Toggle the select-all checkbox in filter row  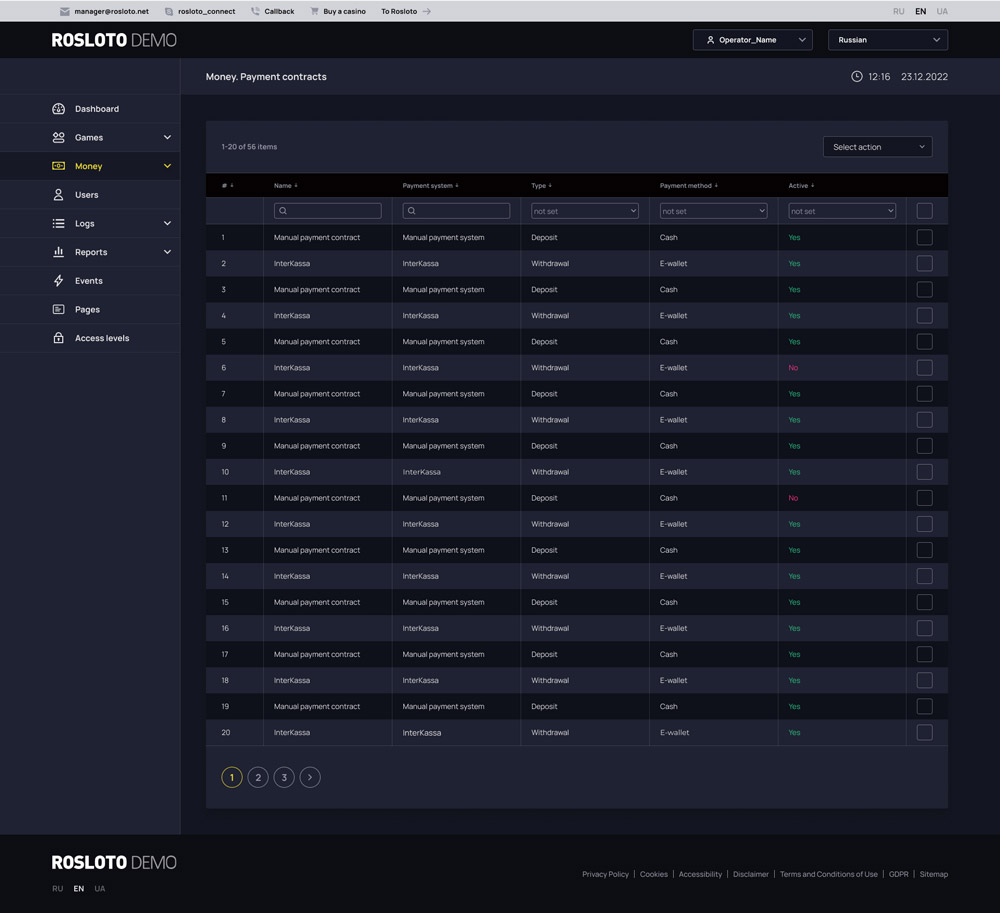point(924,211)
